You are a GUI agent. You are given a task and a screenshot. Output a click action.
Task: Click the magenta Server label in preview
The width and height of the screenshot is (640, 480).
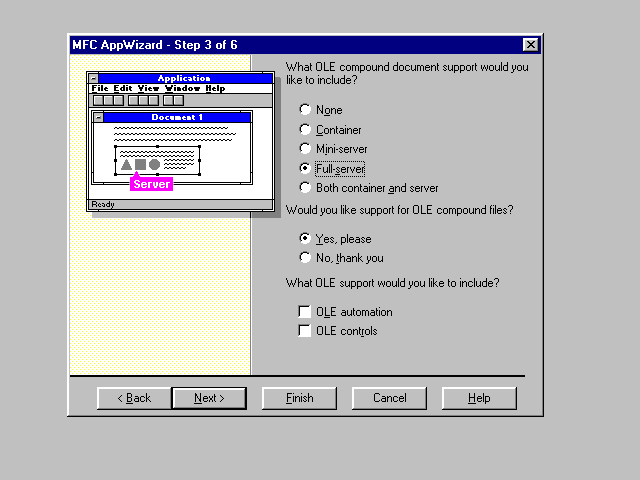[152, 184]
